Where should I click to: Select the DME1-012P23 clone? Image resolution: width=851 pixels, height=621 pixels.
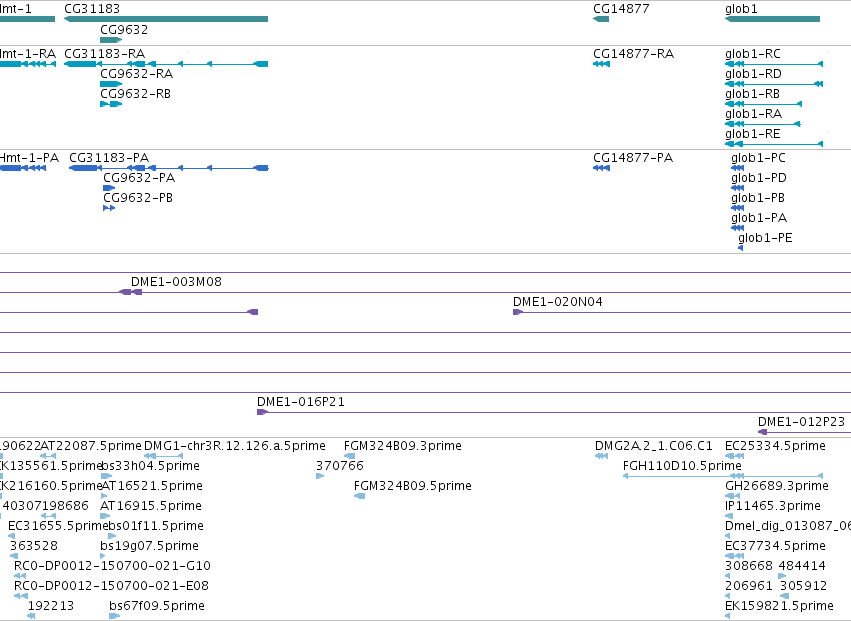point(804,433)
